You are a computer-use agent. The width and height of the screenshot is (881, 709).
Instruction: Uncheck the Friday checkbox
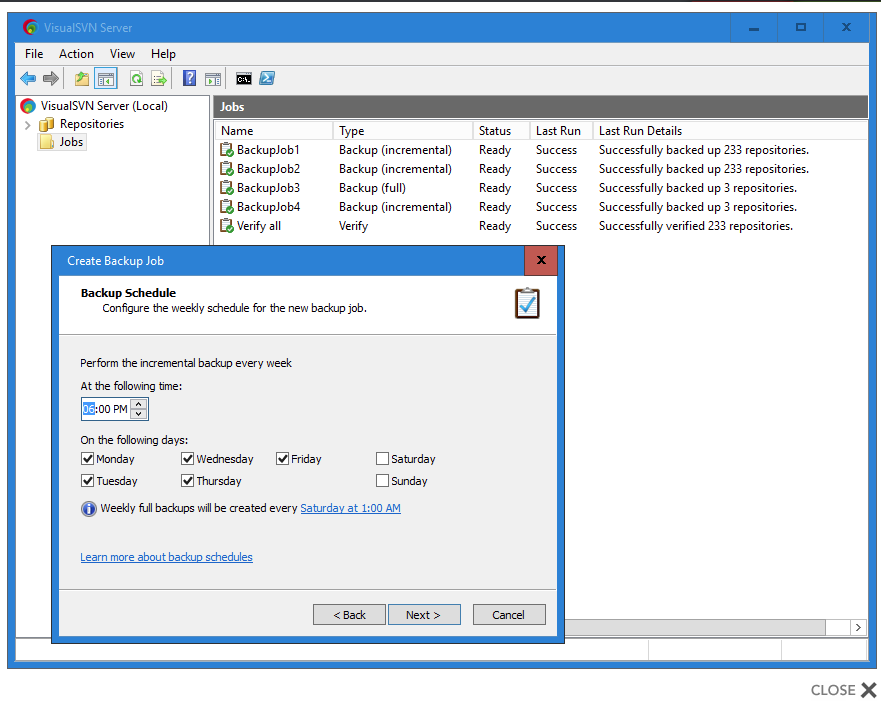pyautogui.click(x=282, y=459)
